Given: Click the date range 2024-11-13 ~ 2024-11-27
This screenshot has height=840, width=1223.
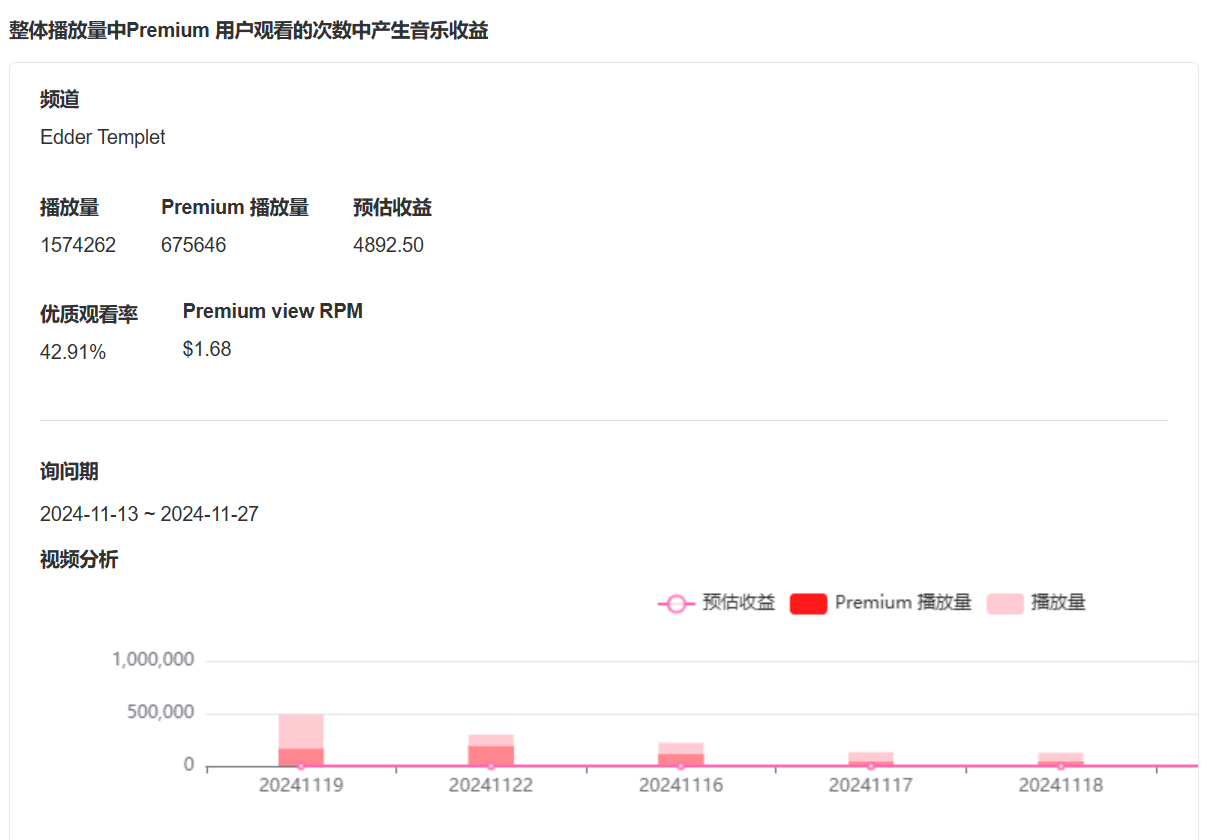Looking at the screenshot, I should point(149,515).
